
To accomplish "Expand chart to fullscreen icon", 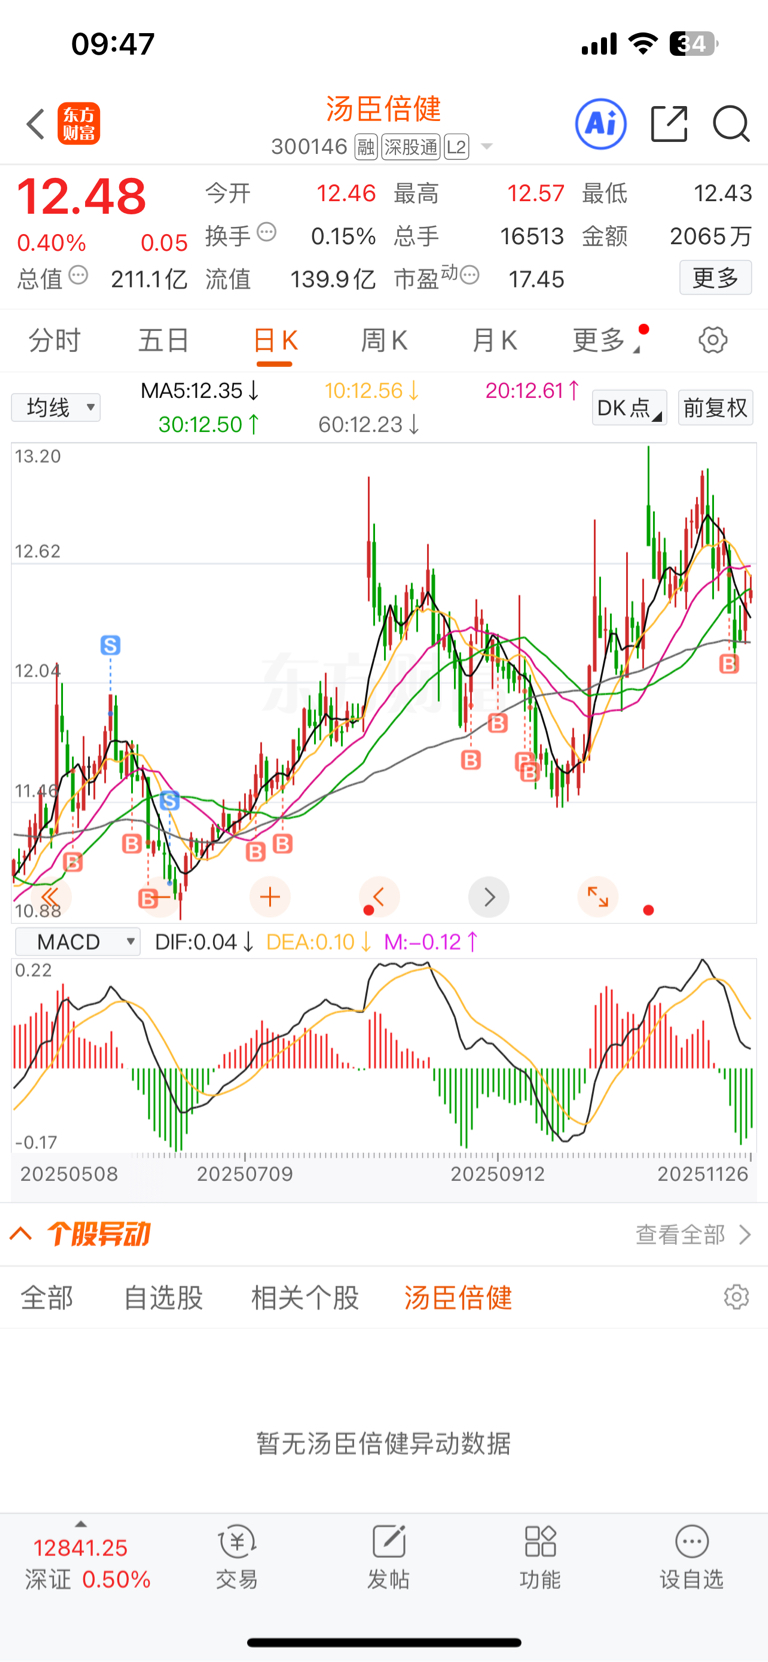I will [598, 897].
